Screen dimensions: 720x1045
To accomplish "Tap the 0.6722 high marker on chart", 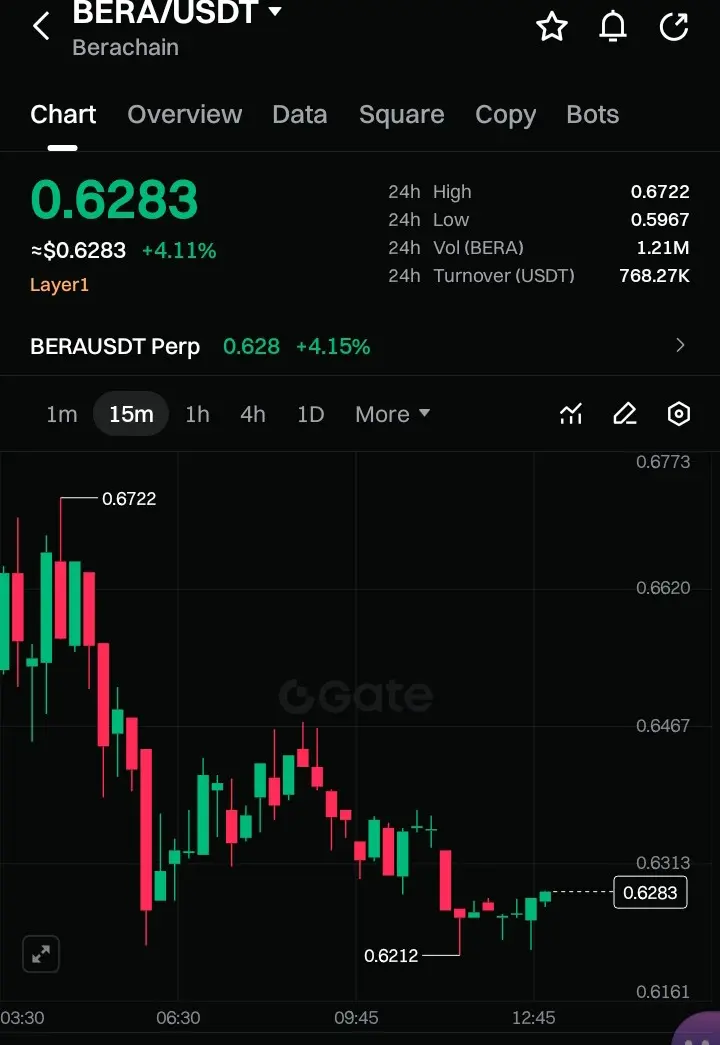I will [129, 499].
